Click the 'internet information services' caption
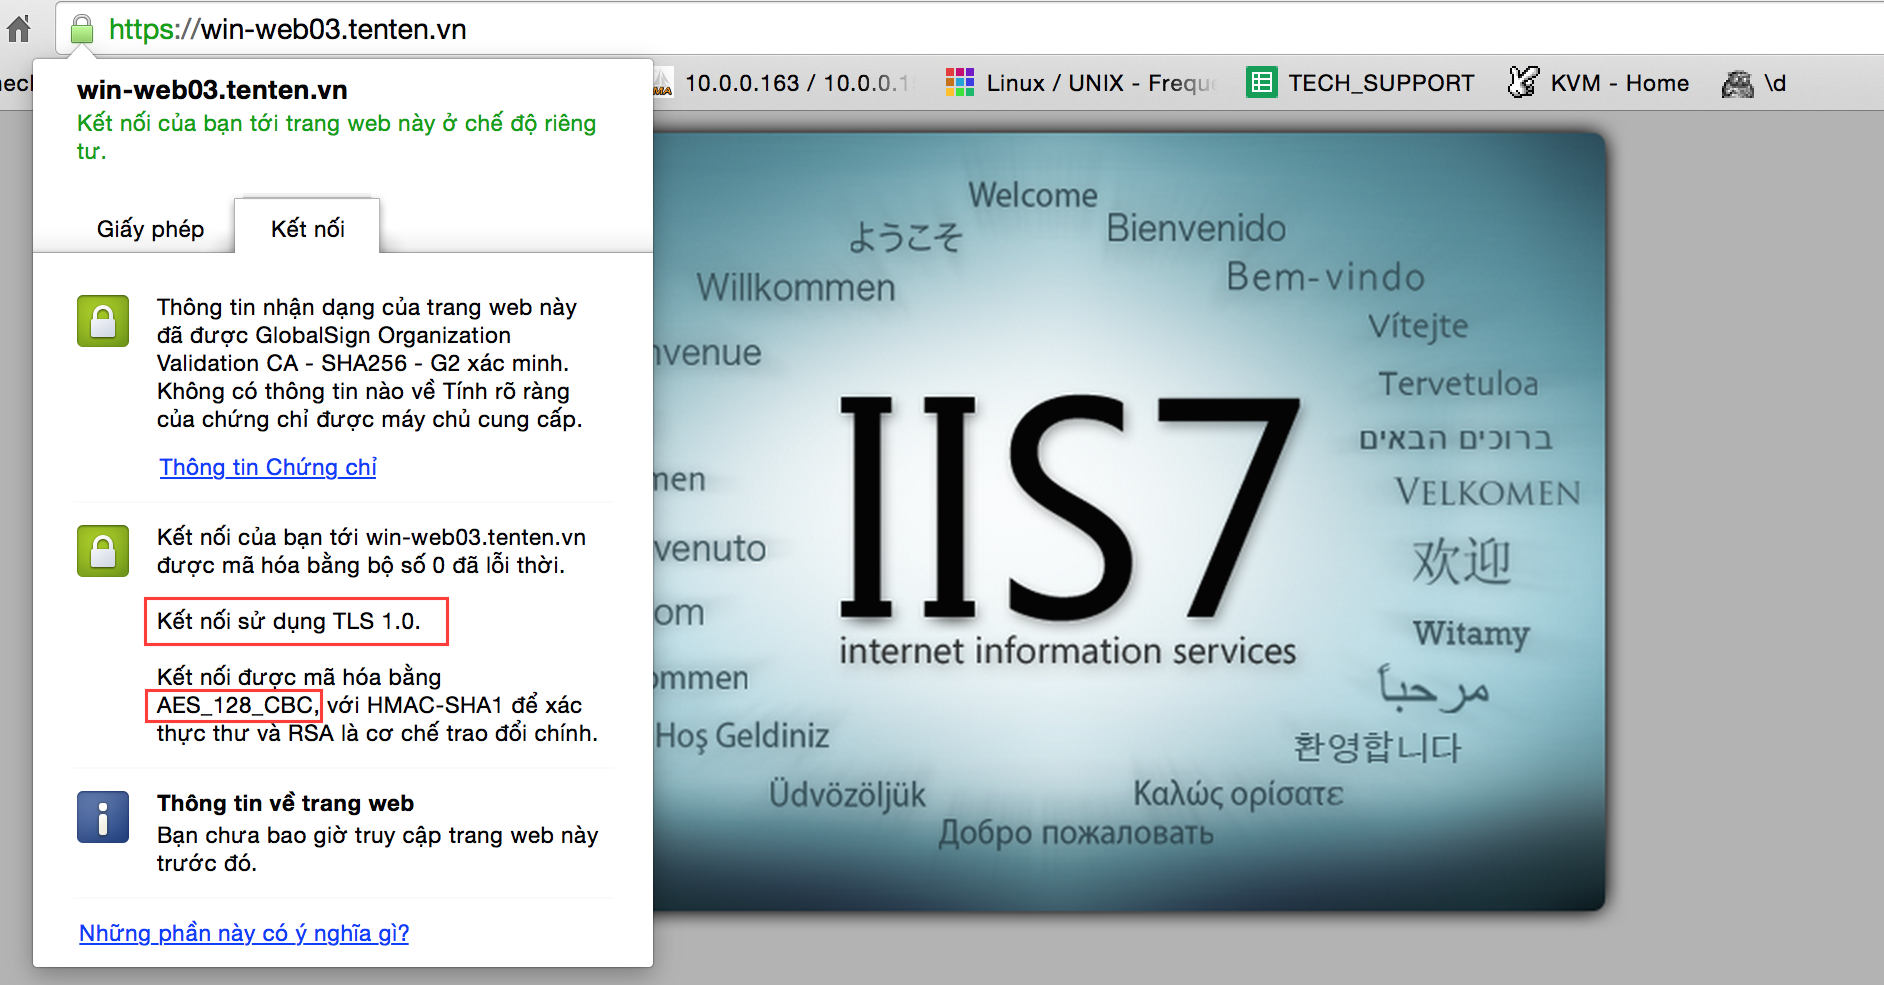Viewport: 1884px width, 985px height. tap(1067, 651)
